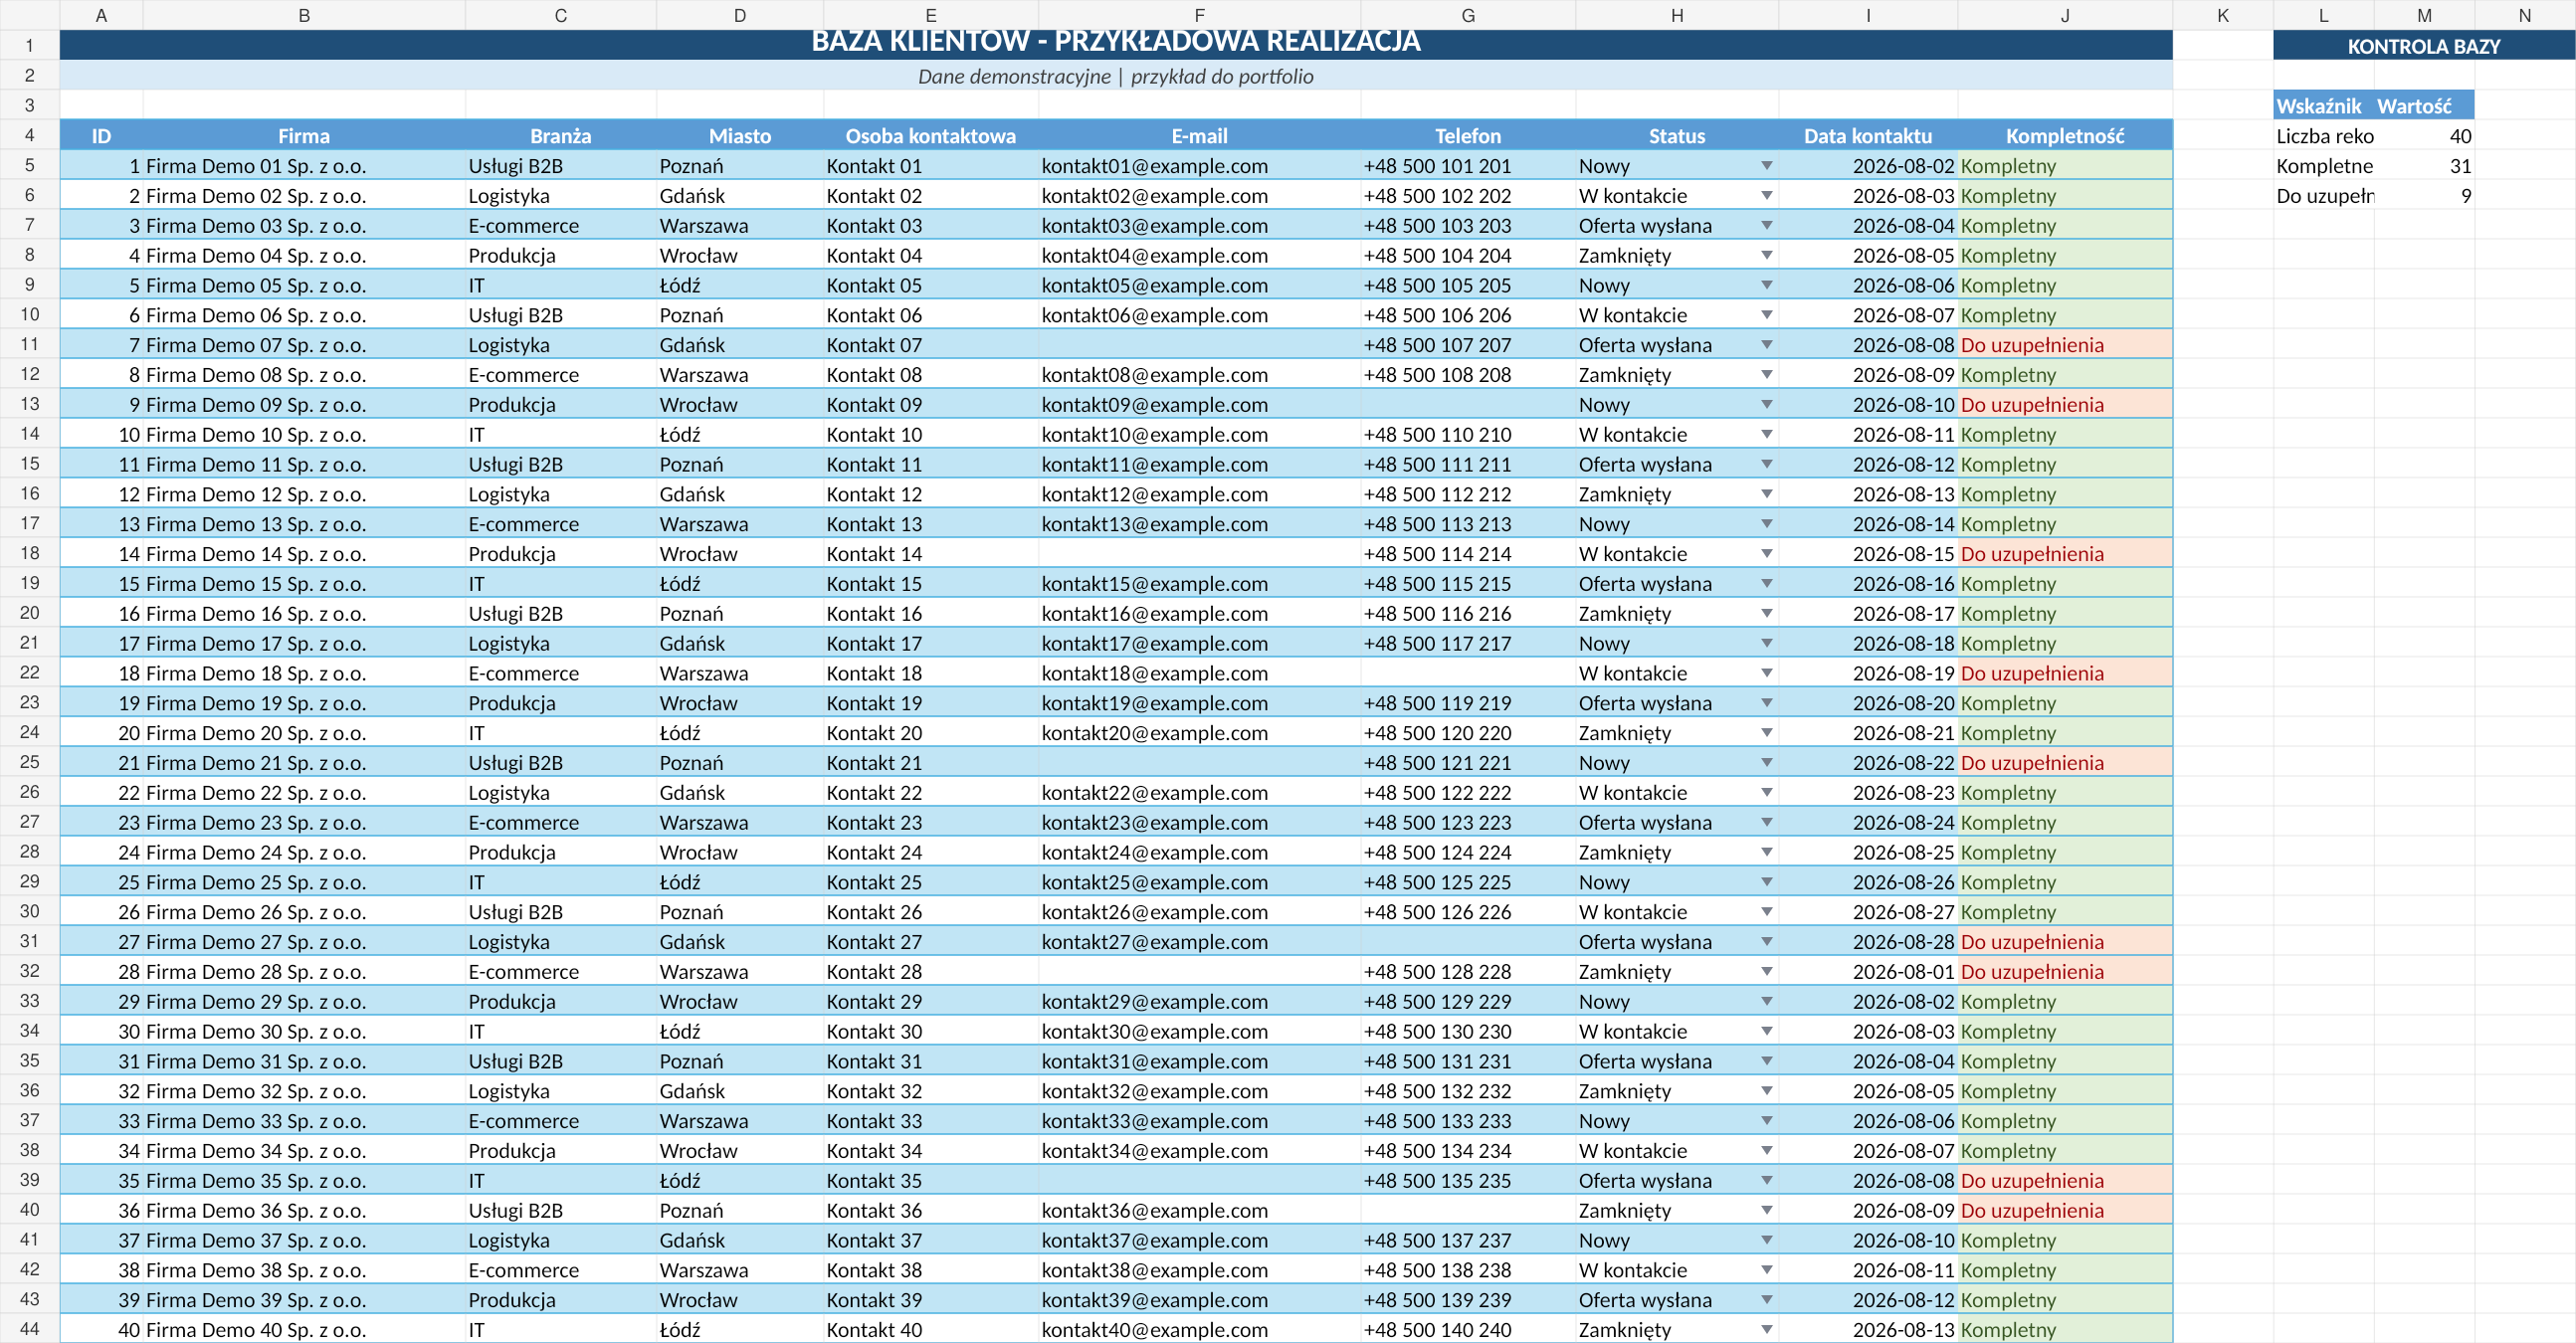This screenshot has height=1343, width=2576.
Task: Click the 'Do uzupełn' label cell
Action: coord(2324,196)
